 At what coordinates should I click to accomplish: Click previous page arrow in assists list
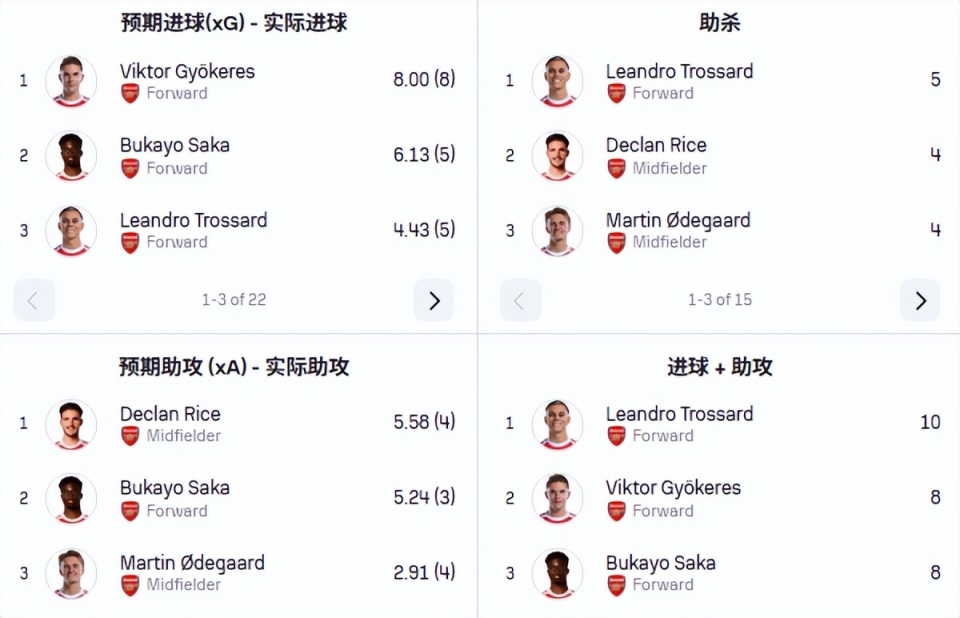tap(520, 300)
